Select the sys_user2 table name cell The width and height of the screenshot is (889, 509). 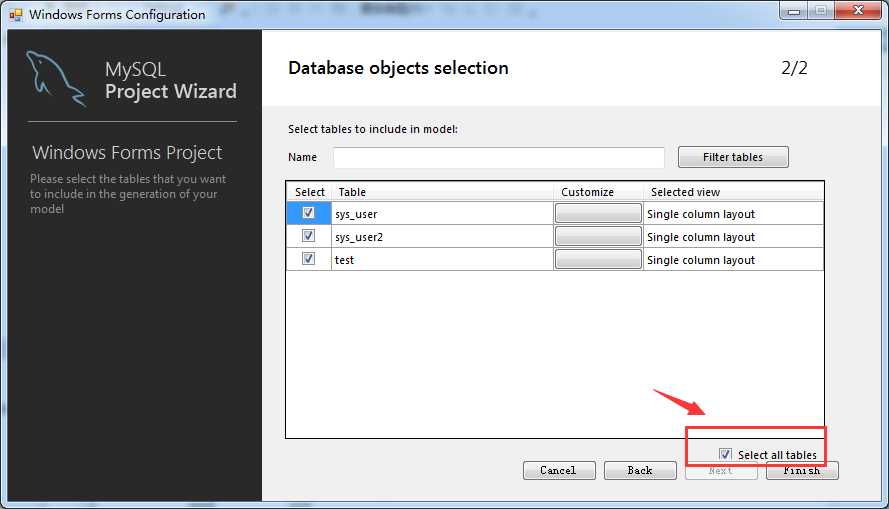(x=442, y=236)
